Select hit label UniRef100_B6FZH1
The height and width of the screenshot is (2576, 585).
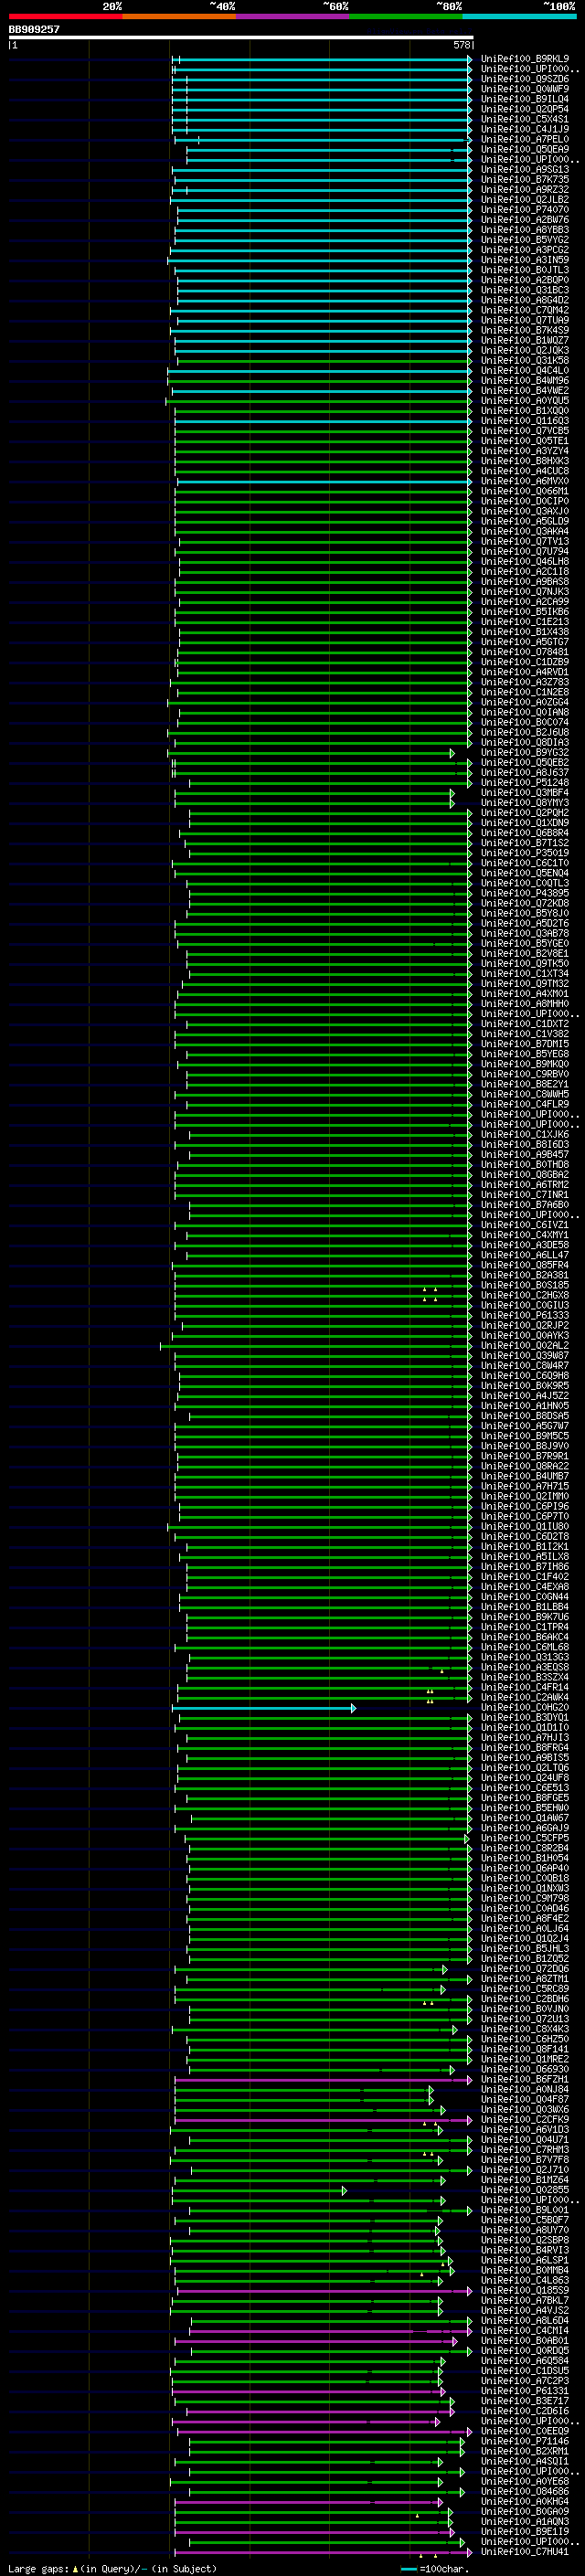tap(525, 2079)
